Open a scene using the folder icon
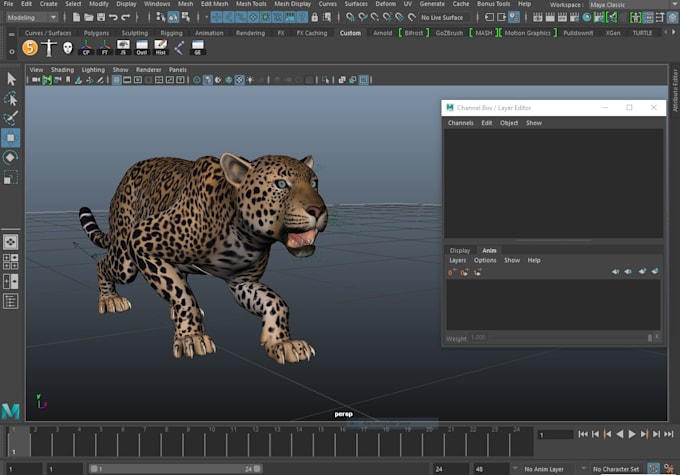The height and width of the screenshot is (475, 680). pyautogui.click(x=89, y=17)
